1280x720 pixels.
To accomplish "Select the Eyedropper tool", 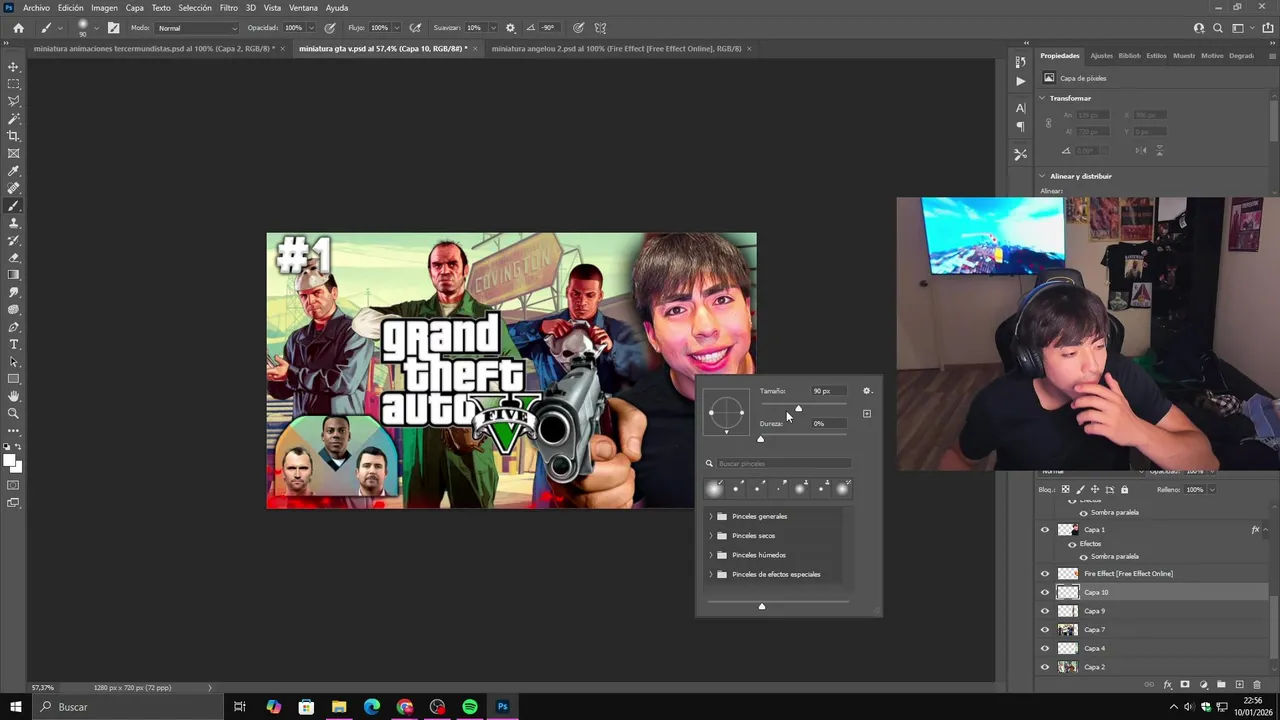I will (x=14, y=171).
